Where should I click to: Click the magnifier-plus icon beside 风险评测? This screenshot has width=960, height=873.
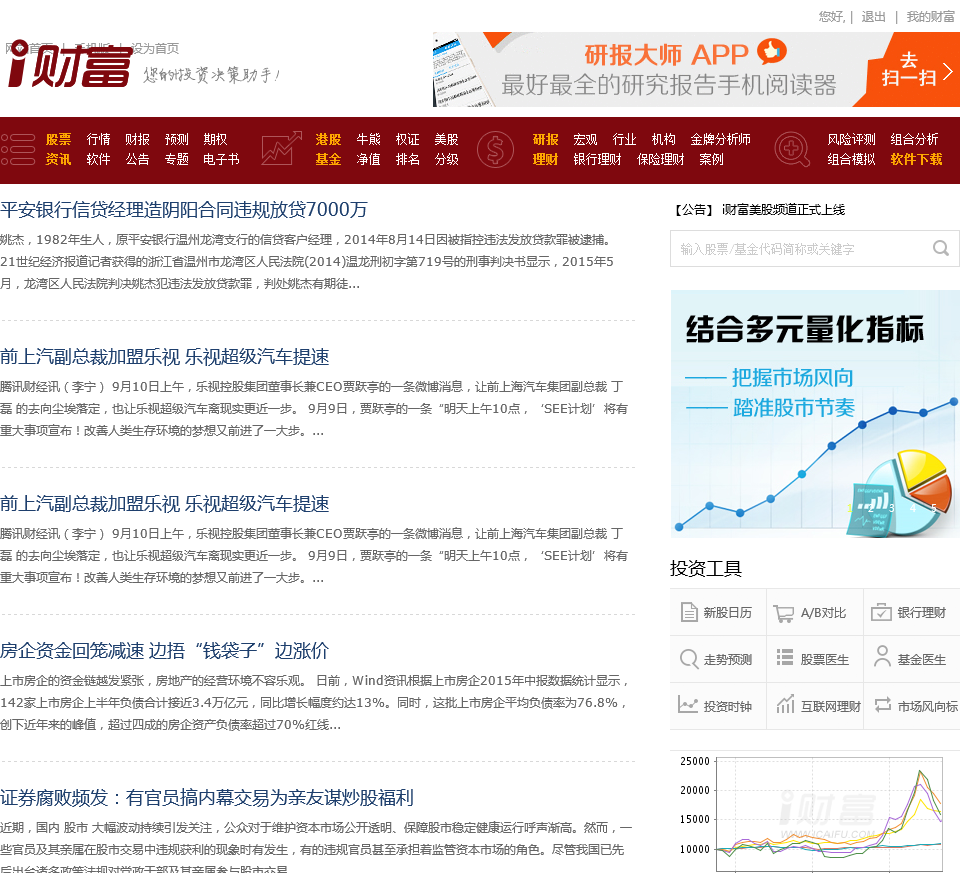792,149
